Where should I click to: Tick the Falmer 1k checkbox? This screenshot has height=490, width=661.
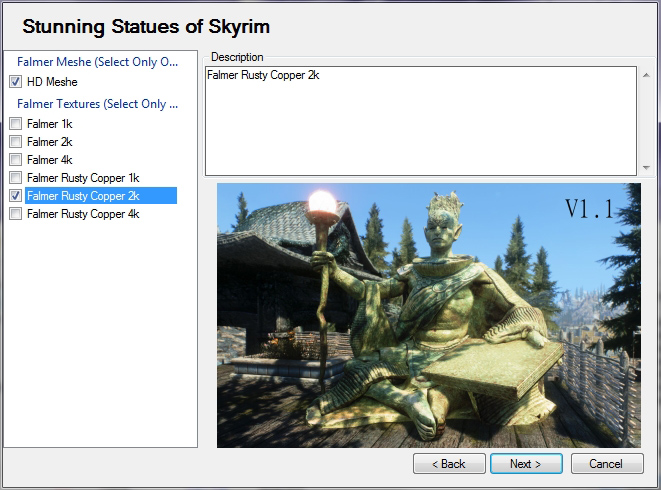16,124
